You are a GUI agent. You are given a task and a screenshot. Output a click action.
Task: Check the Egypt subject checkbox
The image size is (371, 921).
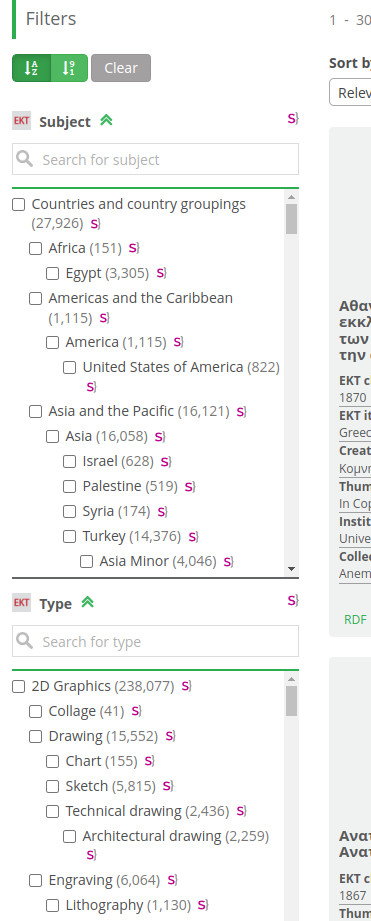click(52, 273)
